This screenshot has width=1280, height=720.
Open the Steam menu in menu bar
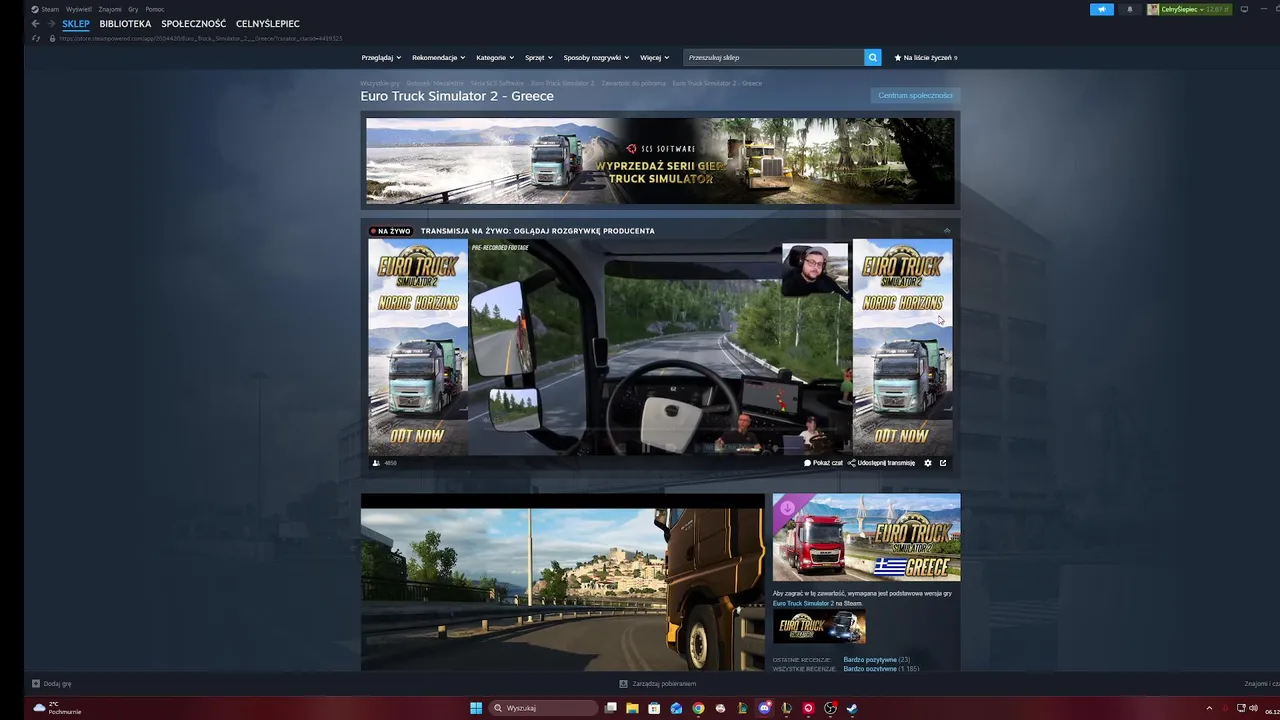click(x=46, y=9)
